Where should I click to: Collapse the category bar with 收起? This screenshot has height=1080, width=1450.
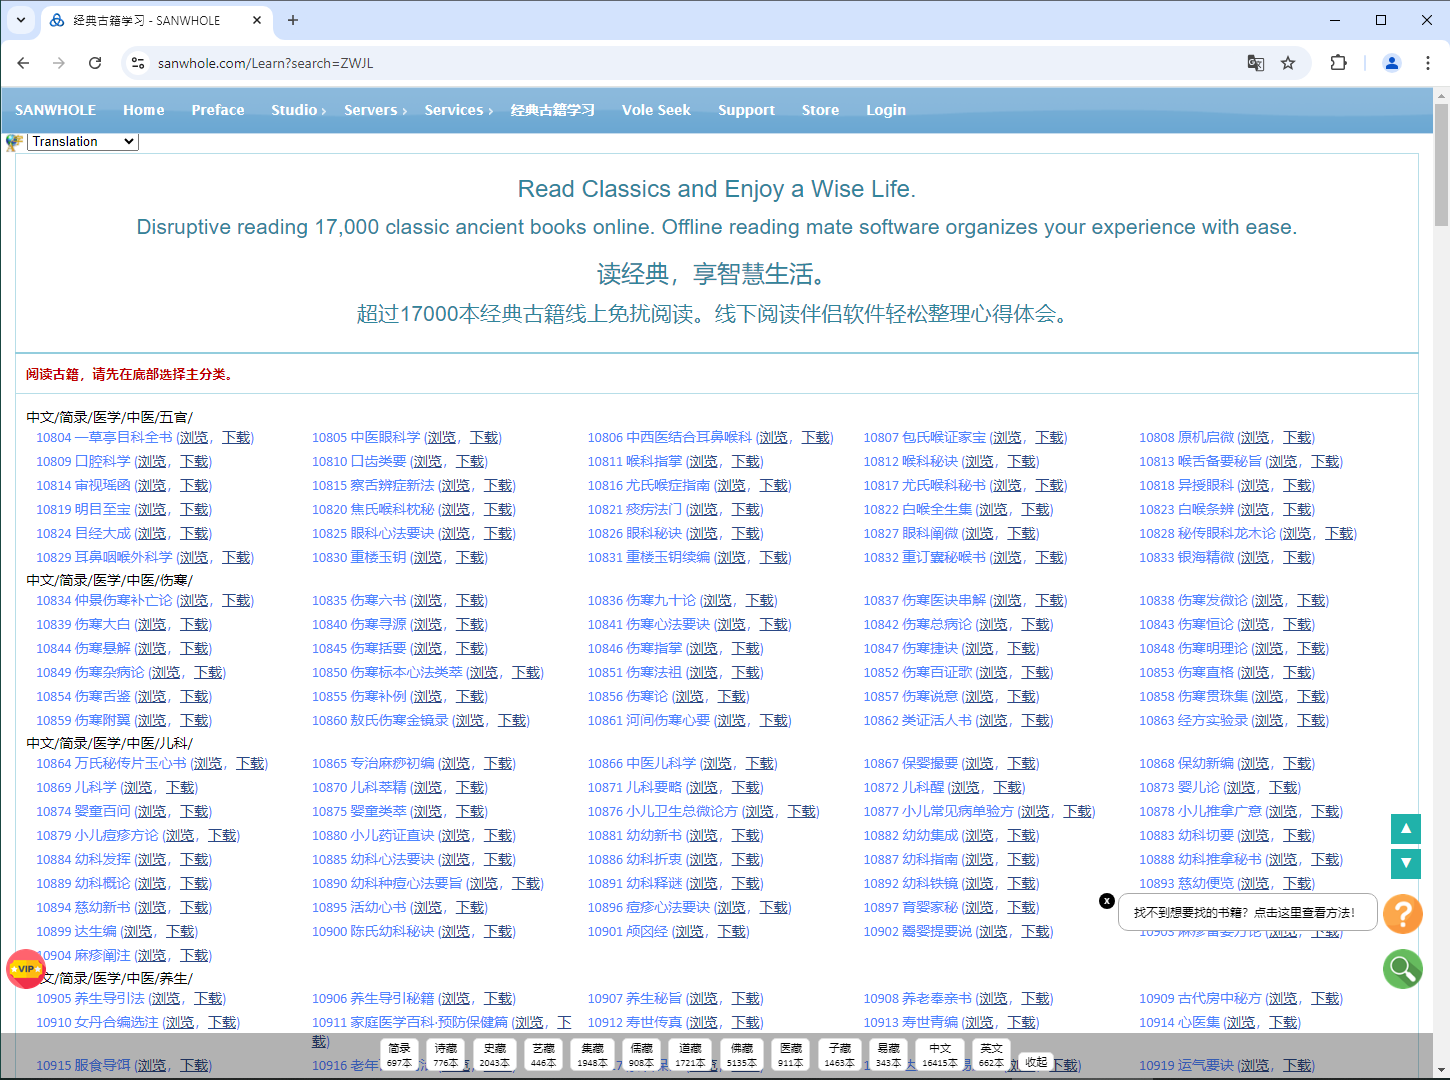click(1036, 1062)
